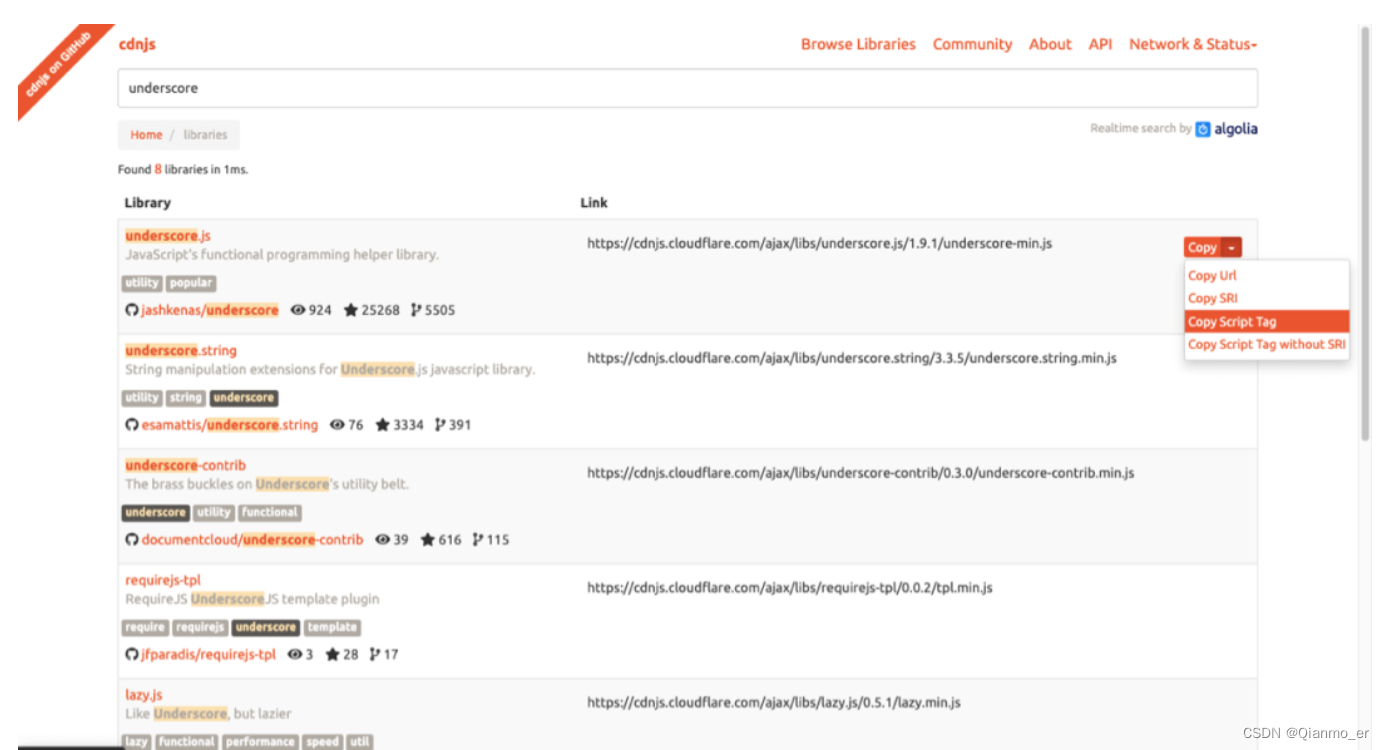Click the underscore-min.js CDN URL
Image resolution: width=1384 pixels, height=750 pixels.
819,243
